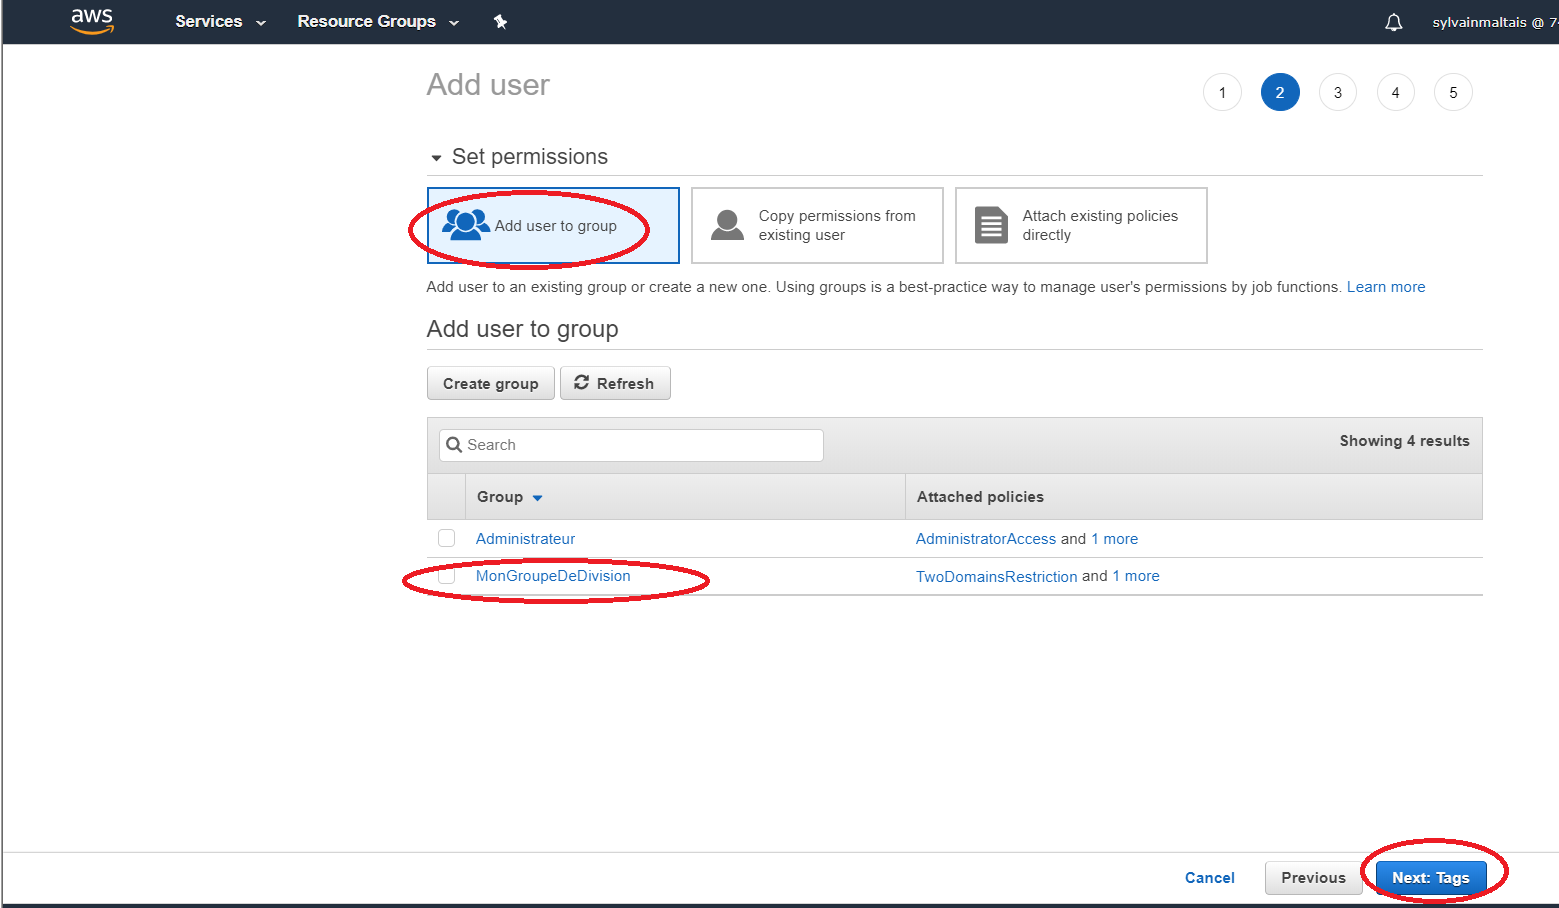Open the Learn more link
Image resolution: width=1559 pixels, height=908 pixels.
tap(1385, 287)
